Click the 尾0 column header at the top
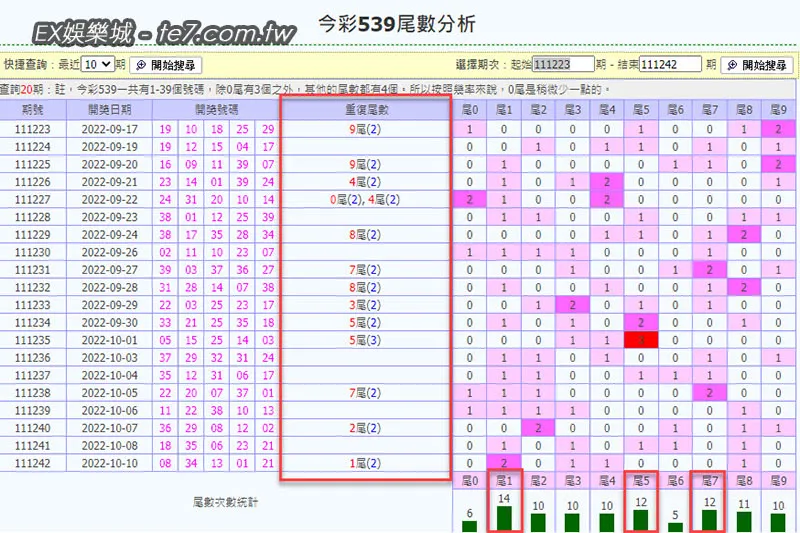 click(469, 110)
